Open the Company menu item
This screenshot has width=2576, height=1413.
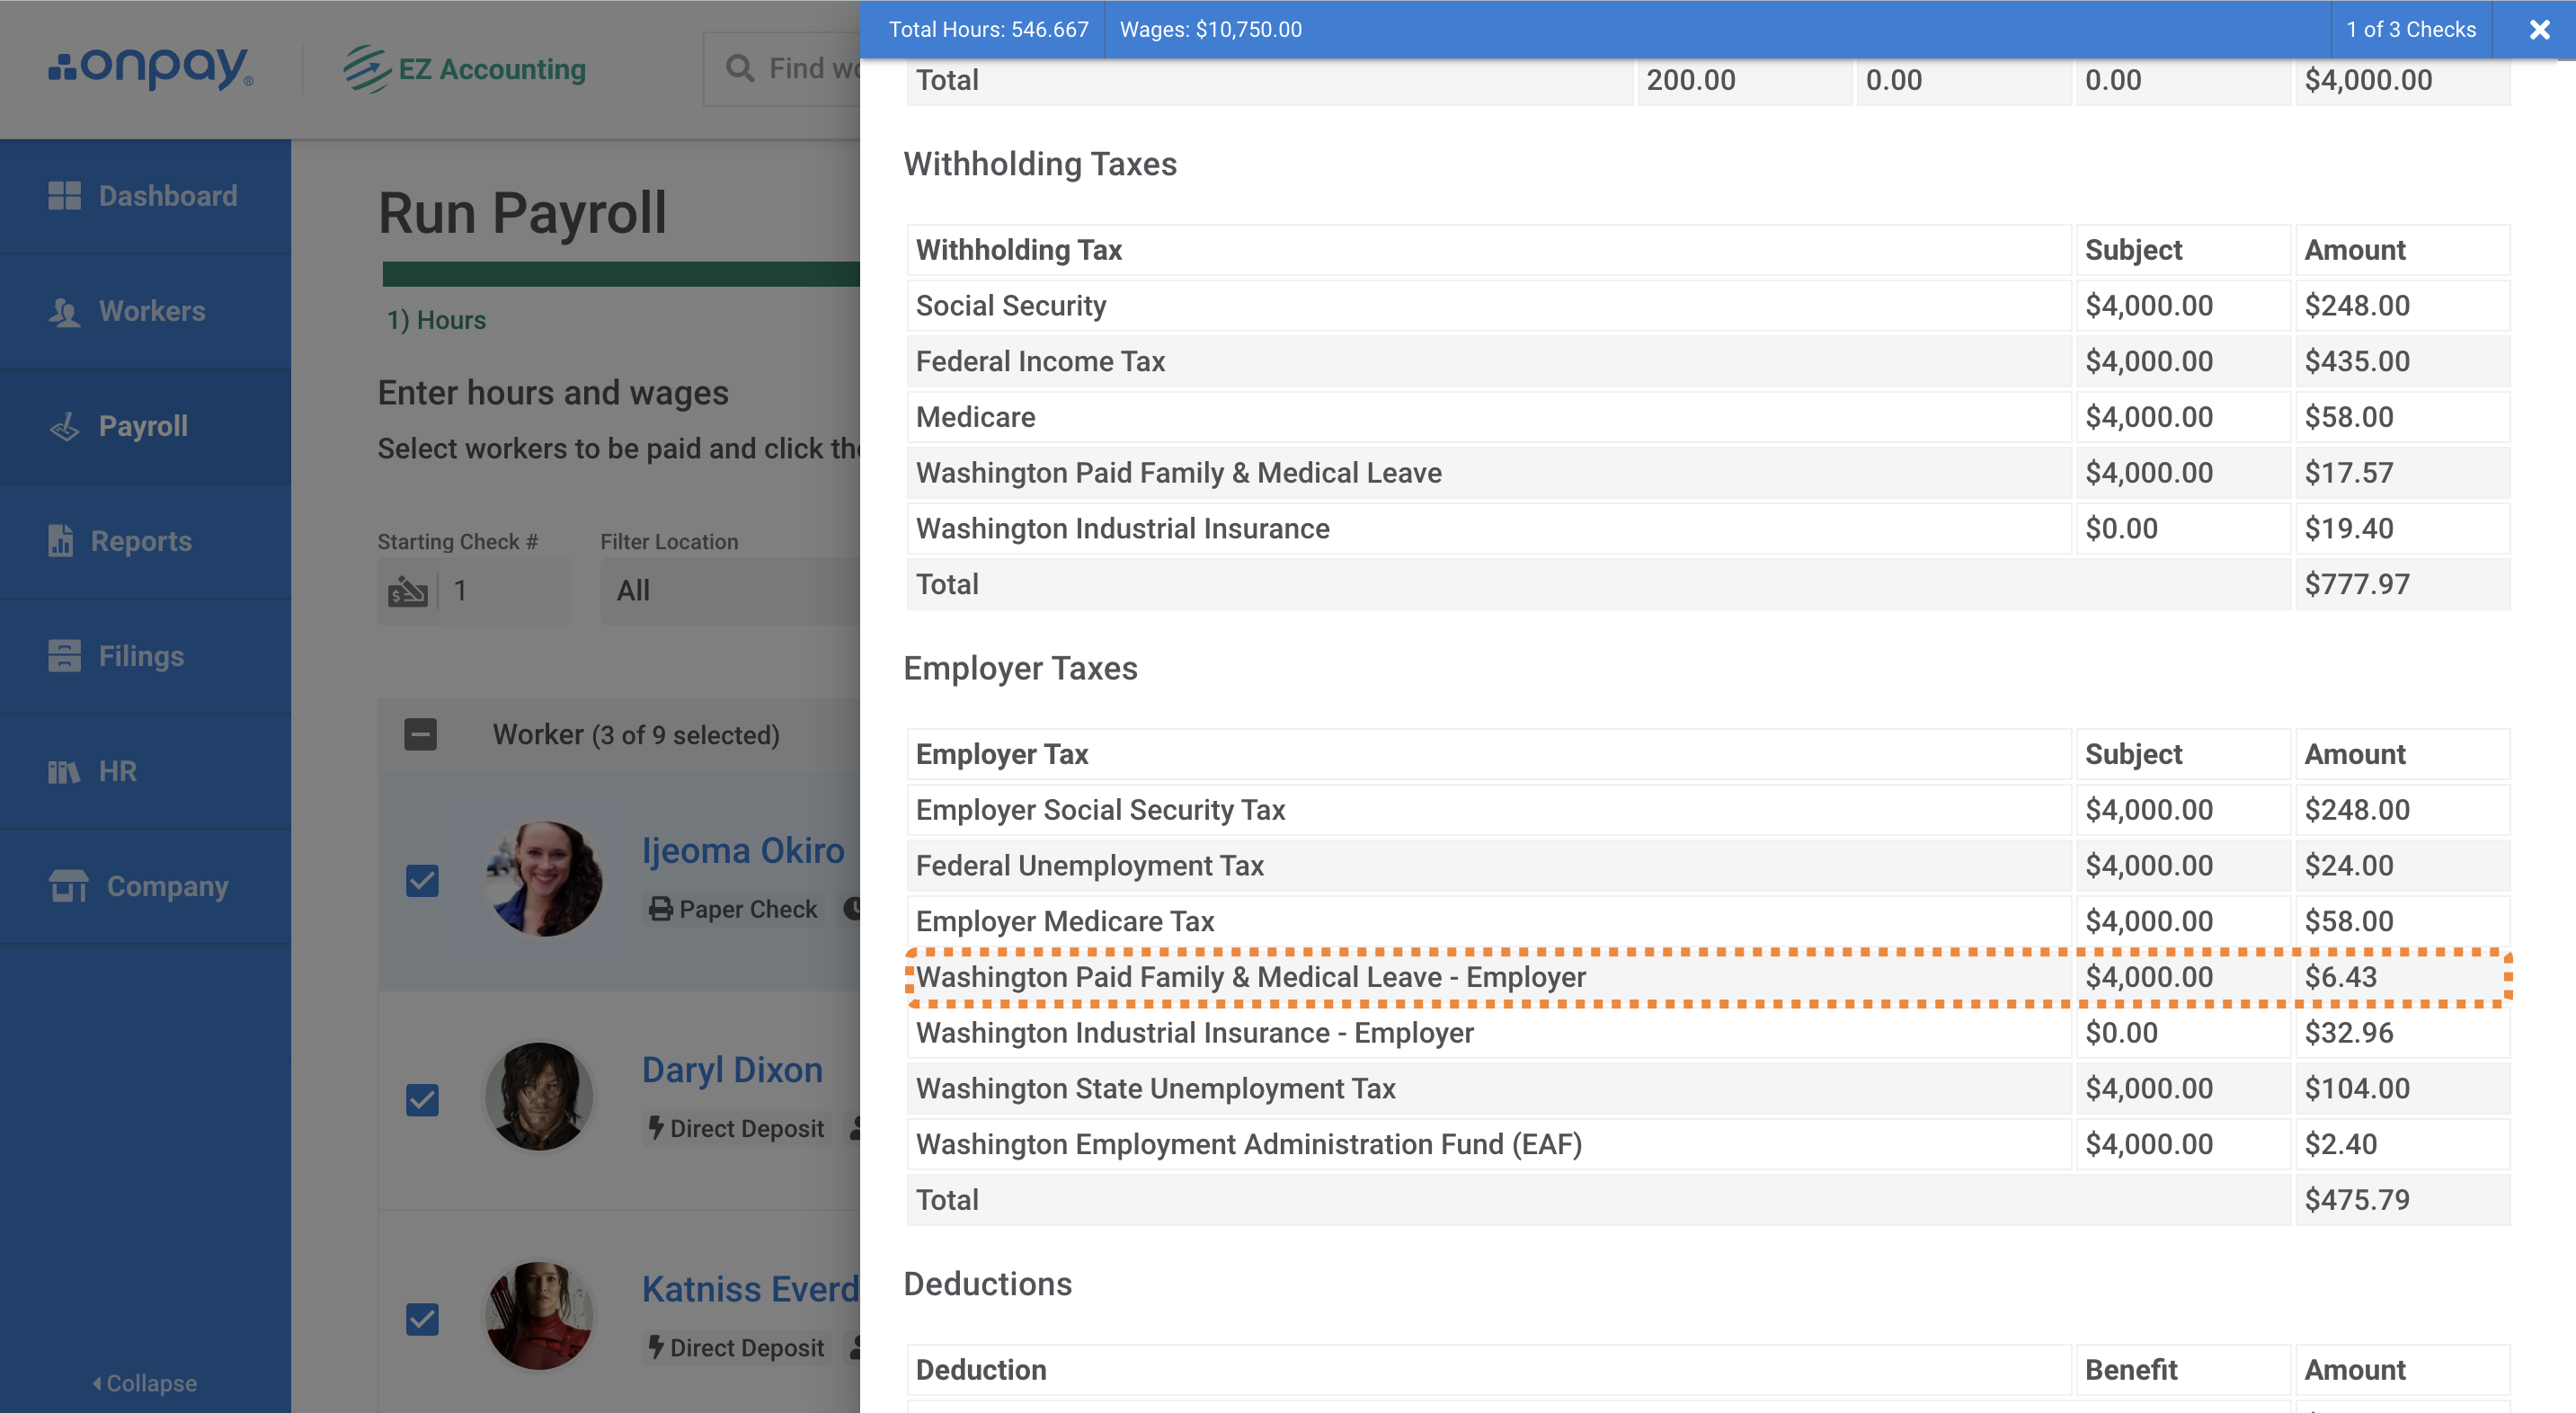(x=167, y=886)
